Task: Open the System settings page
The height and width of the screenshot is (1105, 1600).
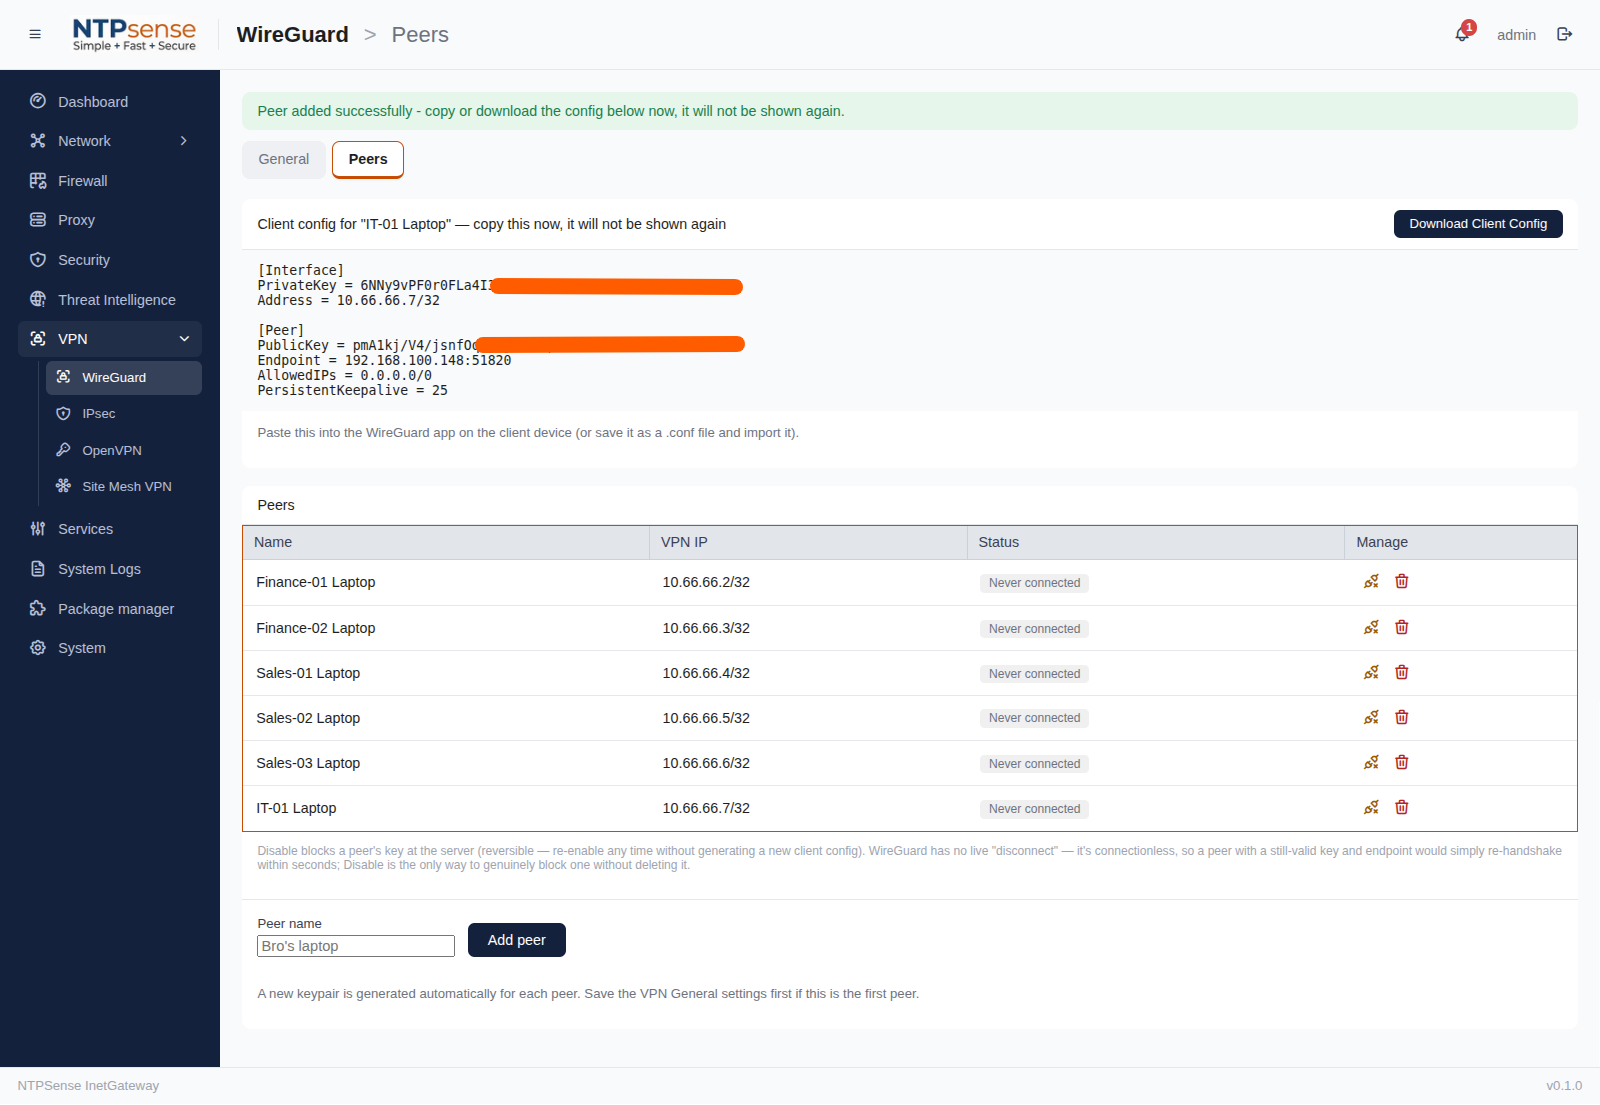Action: click(110, 648)
